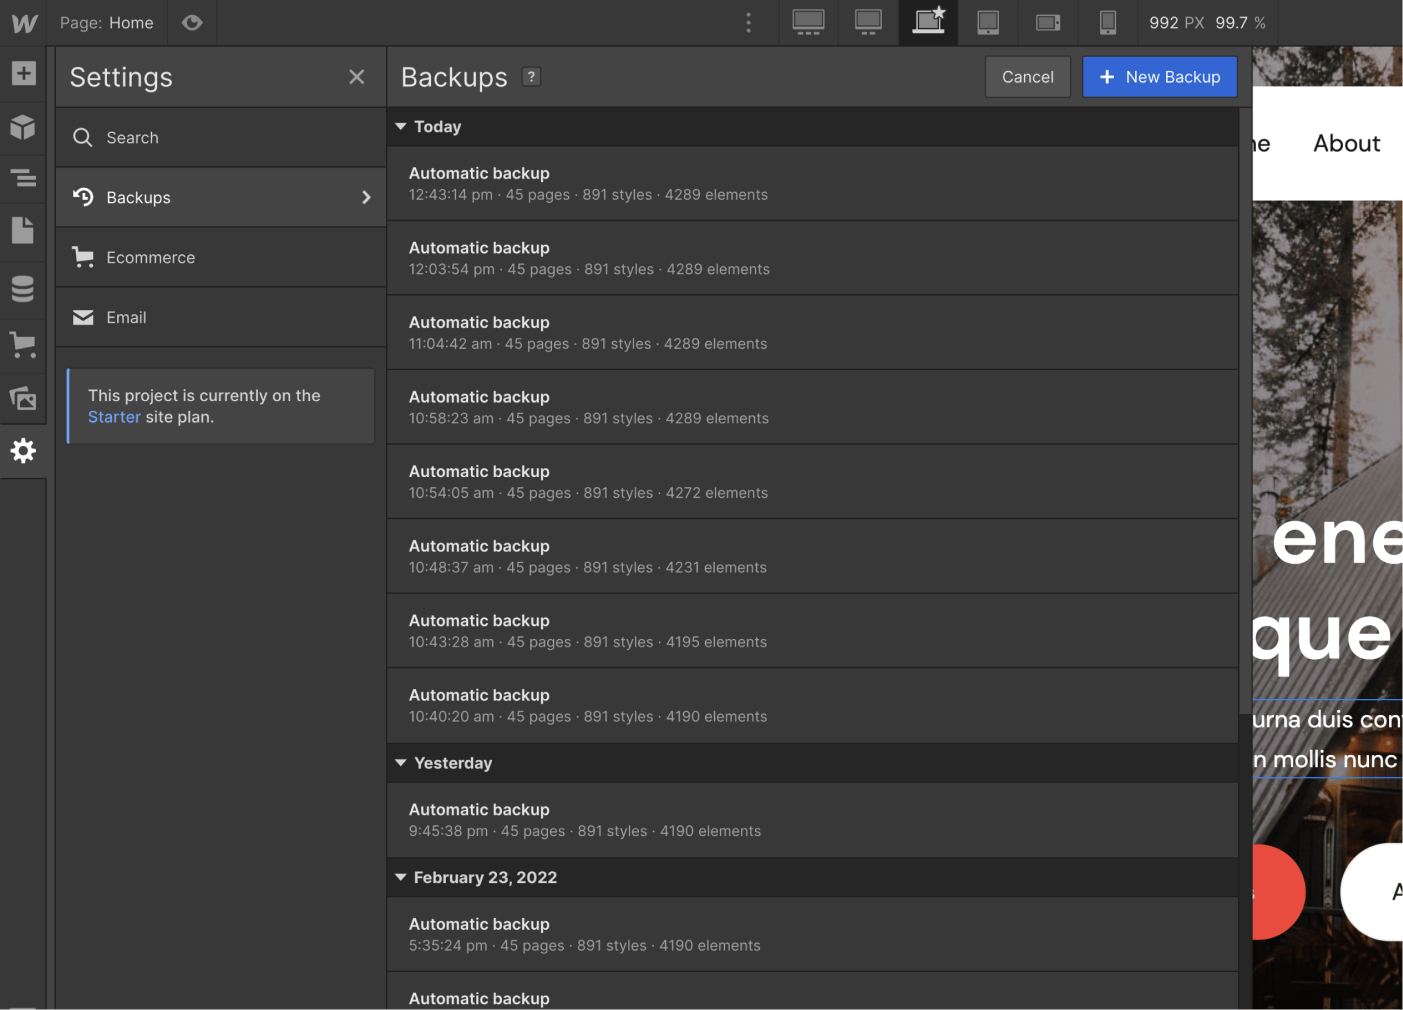The width and height of the screenshot is (1403, 1010).
Task: Switch to the large Desktop breakpoint
Action: pyautogui.click(x=808, y=22)
